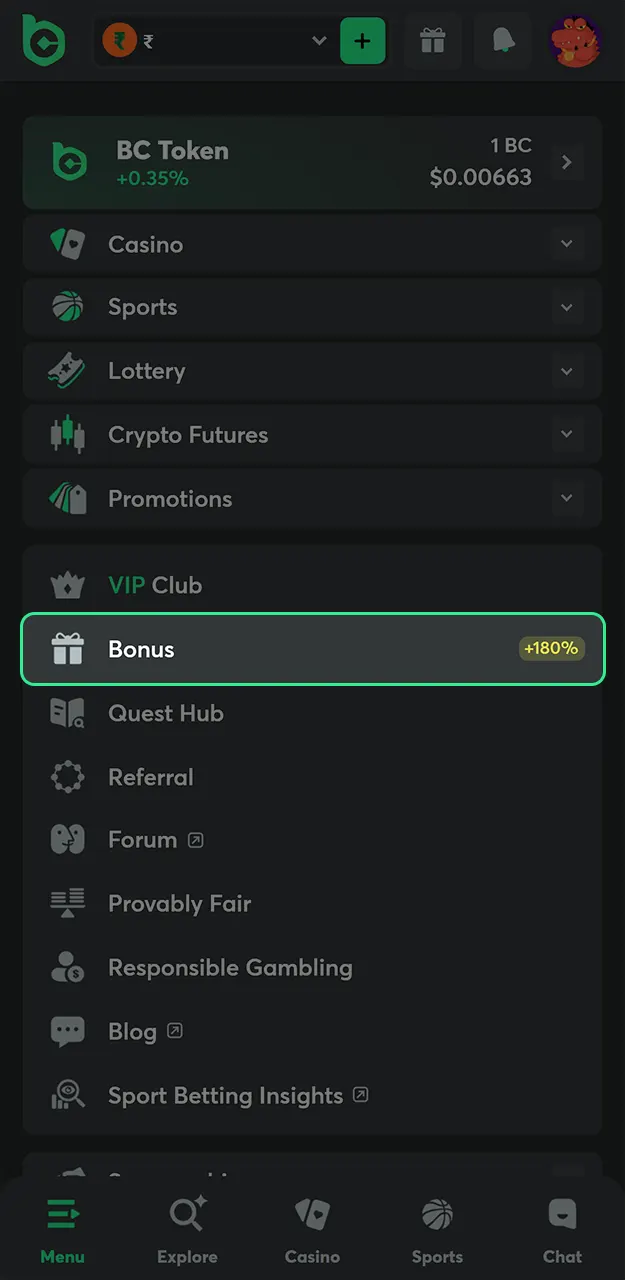Open the Chat tab in bottom navigation
The height and width of the screenshot is (1280, 625).
(x=561, y=1225)
